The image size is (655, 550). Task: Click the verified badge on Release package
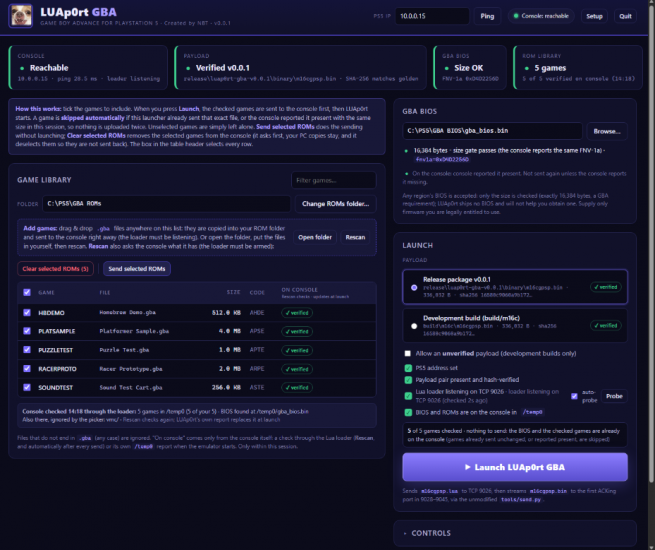[606, 287]
